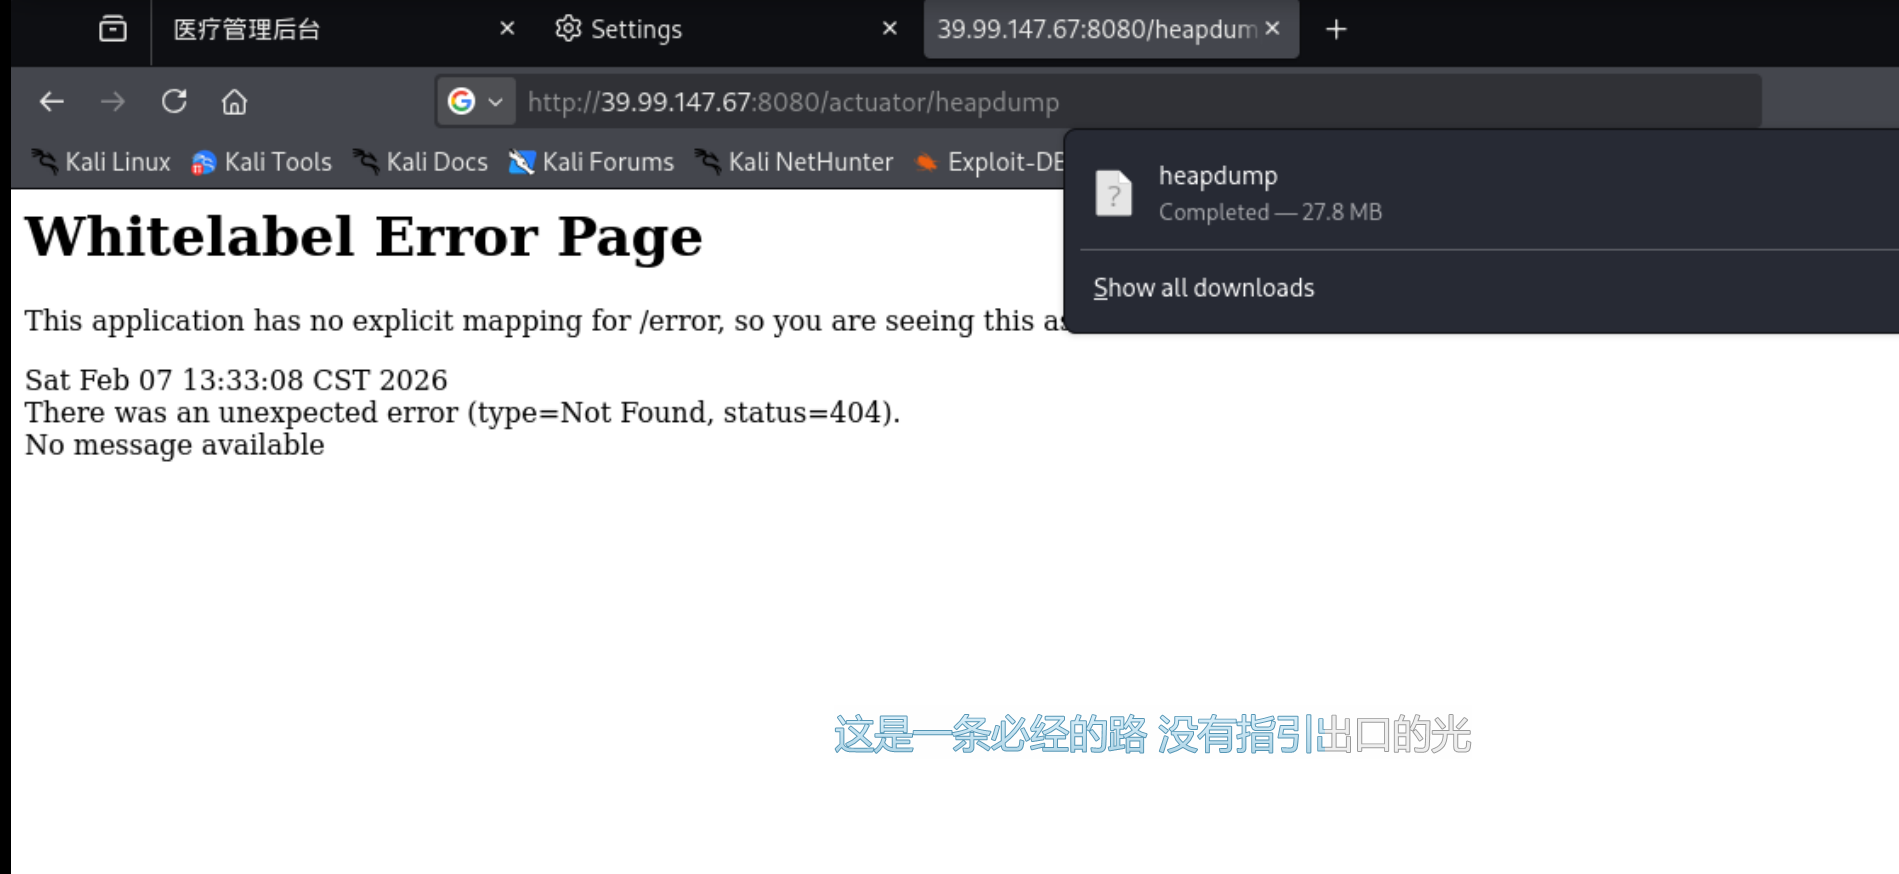Close the 医疗管理后台 tab
The image size is (1899, 874).
coord(507,29)
